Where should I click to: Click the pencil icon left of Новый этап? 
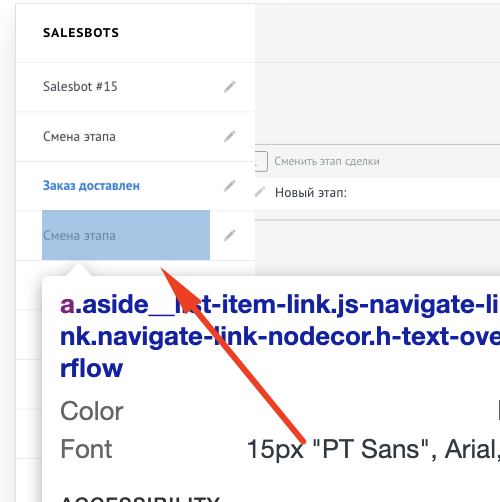point(260,192)
